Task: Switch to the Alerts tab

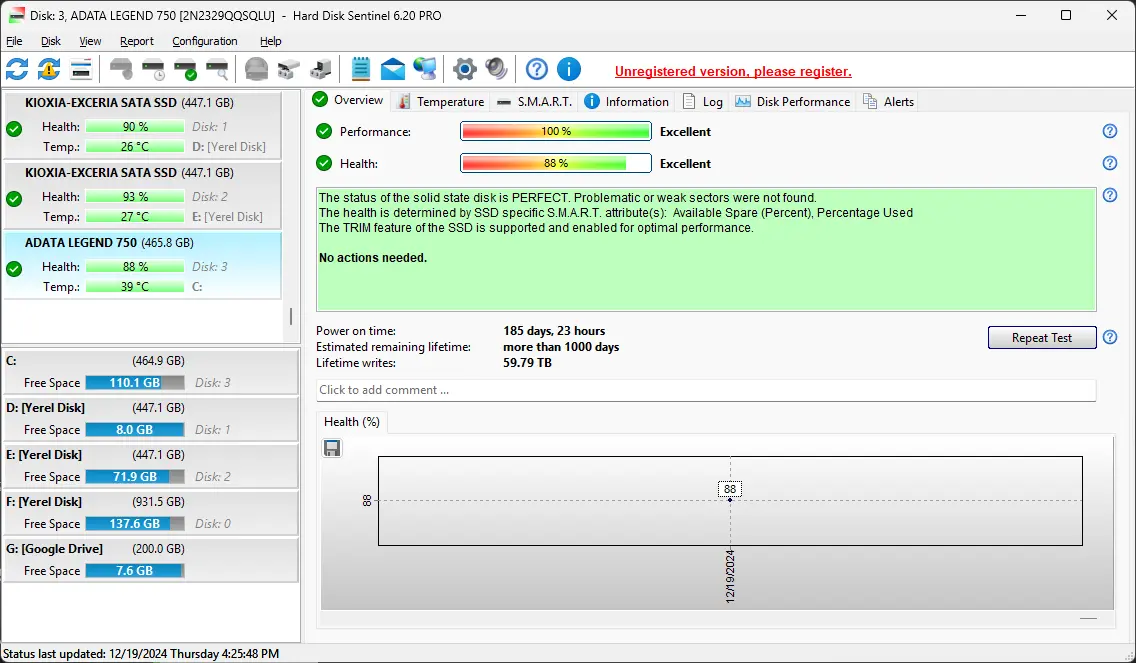Action: click(x=888, y=101)
